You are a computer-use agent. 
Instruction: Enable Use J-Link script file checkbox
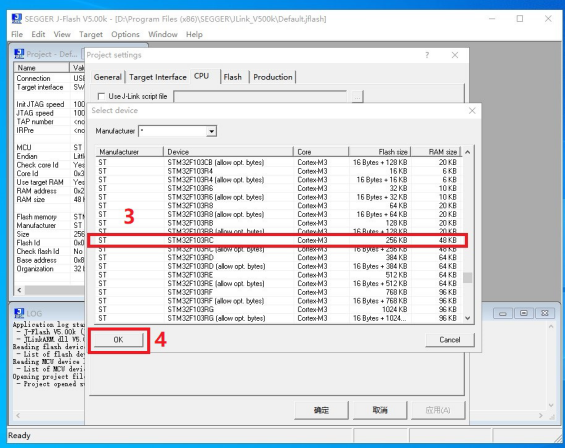[x=102, y=96]
